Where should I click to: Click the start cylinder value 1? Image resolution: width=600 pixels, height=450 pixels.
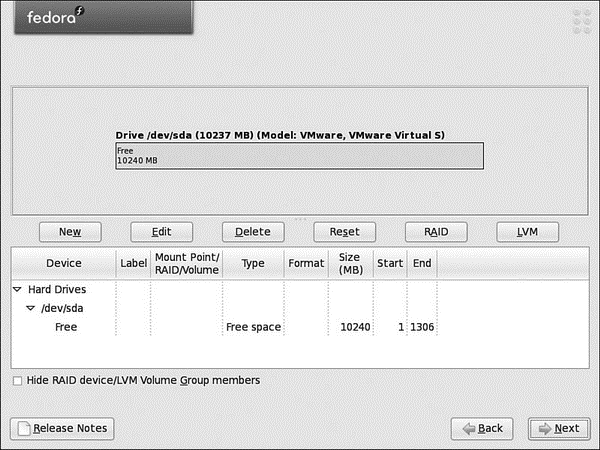tap(401, 327)
